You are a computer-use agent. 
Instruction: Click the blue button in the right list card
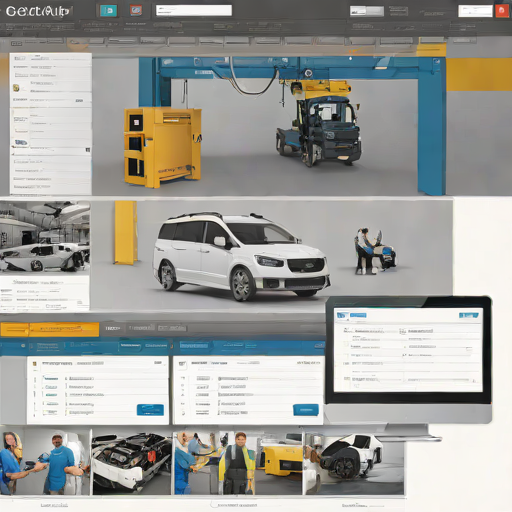(x=306, y=410)
